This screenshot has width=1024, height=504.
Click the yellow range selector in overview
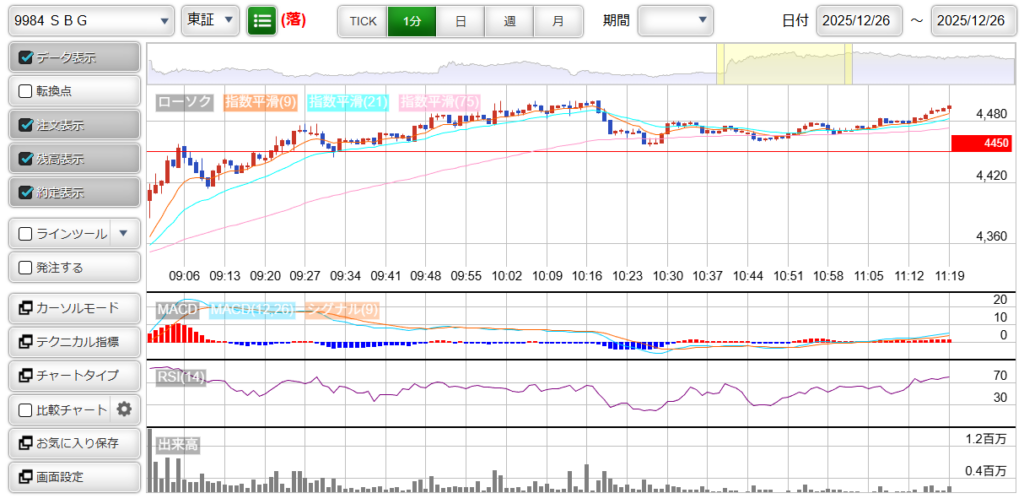pos(784,65)
